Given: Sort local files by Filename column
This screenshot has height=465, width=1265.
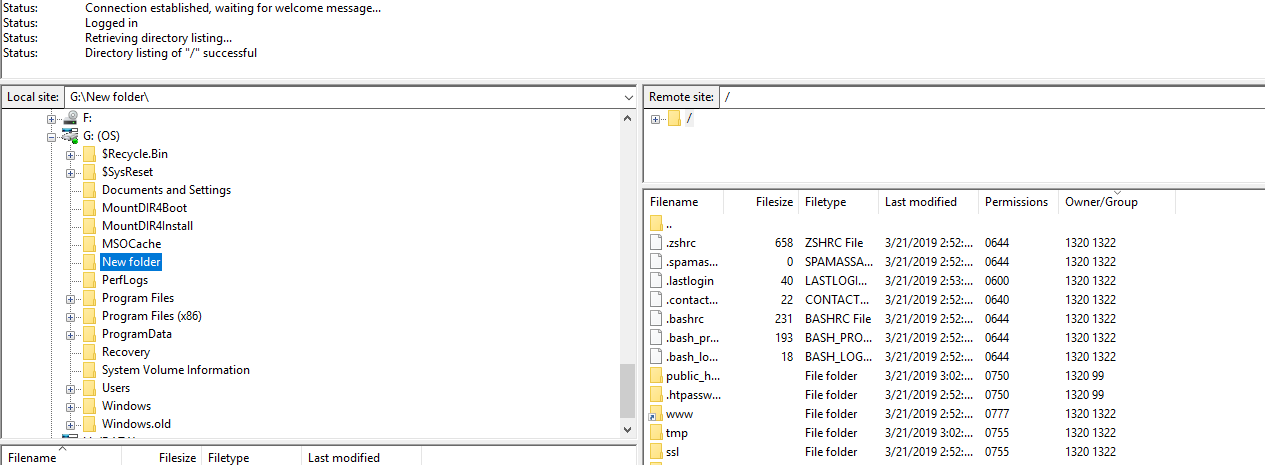Looking at the screenshot, I should 60,457.
